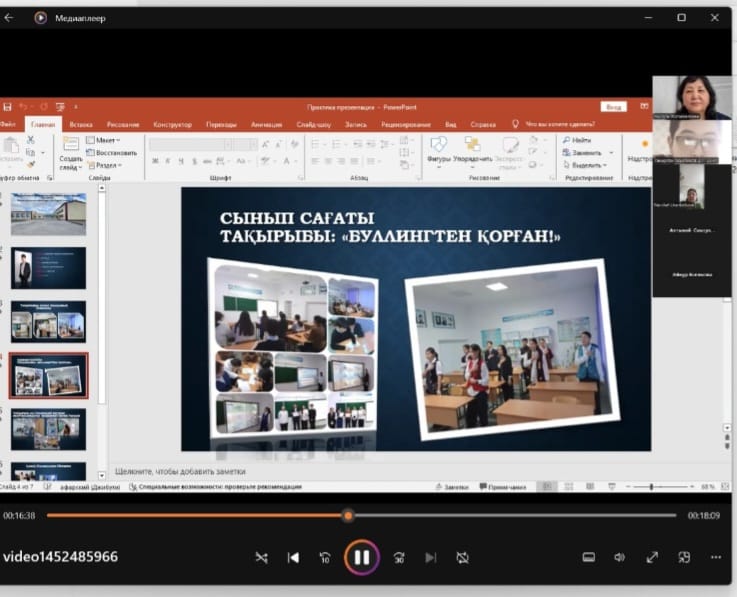The width and height of the screenshot is (737, 597).
Task: Skip forward 30 seconds
Action: [398, 557]
